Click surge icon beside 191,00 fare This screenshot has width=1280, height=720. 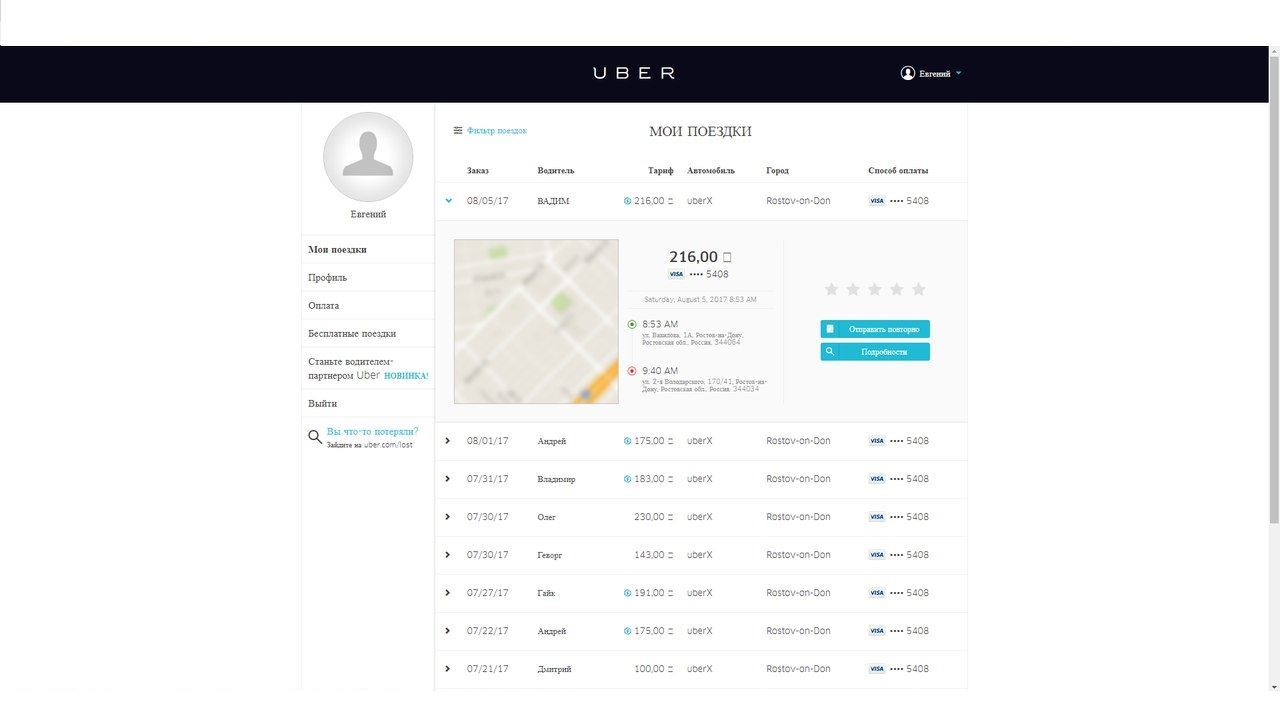627,593
